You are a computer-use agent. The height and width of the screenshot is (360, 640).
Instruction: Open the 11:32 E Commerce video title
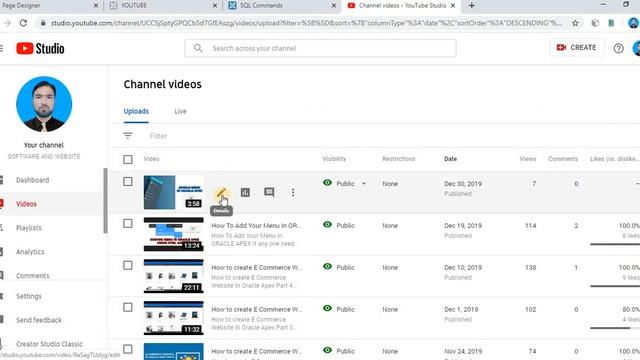coord(257,309)
